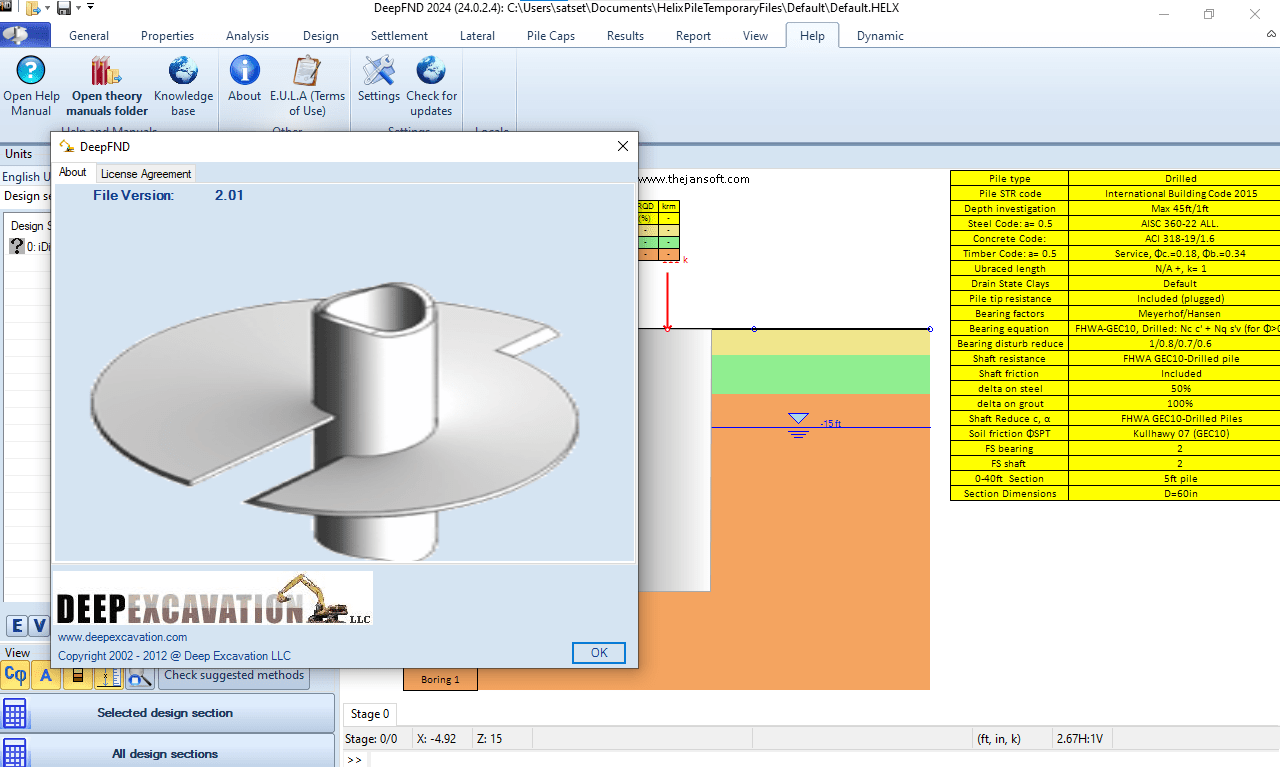The height and width of the screenshot is (767, 1280).
Task: Click the magnifier zoom icon in View toolbar
Action: click(140, 676)
